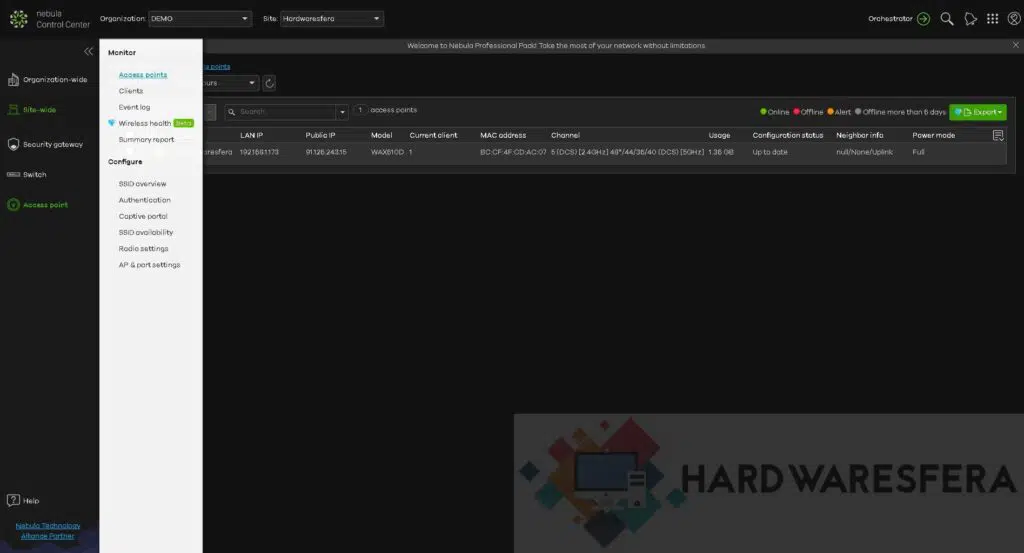Open Export dropdown button

[x=978, y=112]
